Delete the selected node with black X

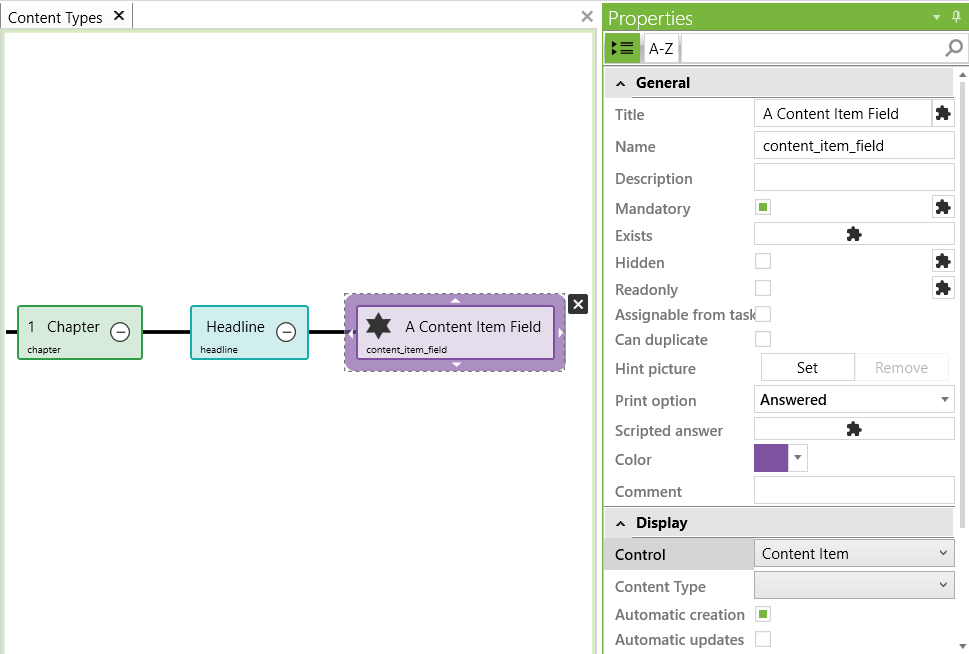578,304
